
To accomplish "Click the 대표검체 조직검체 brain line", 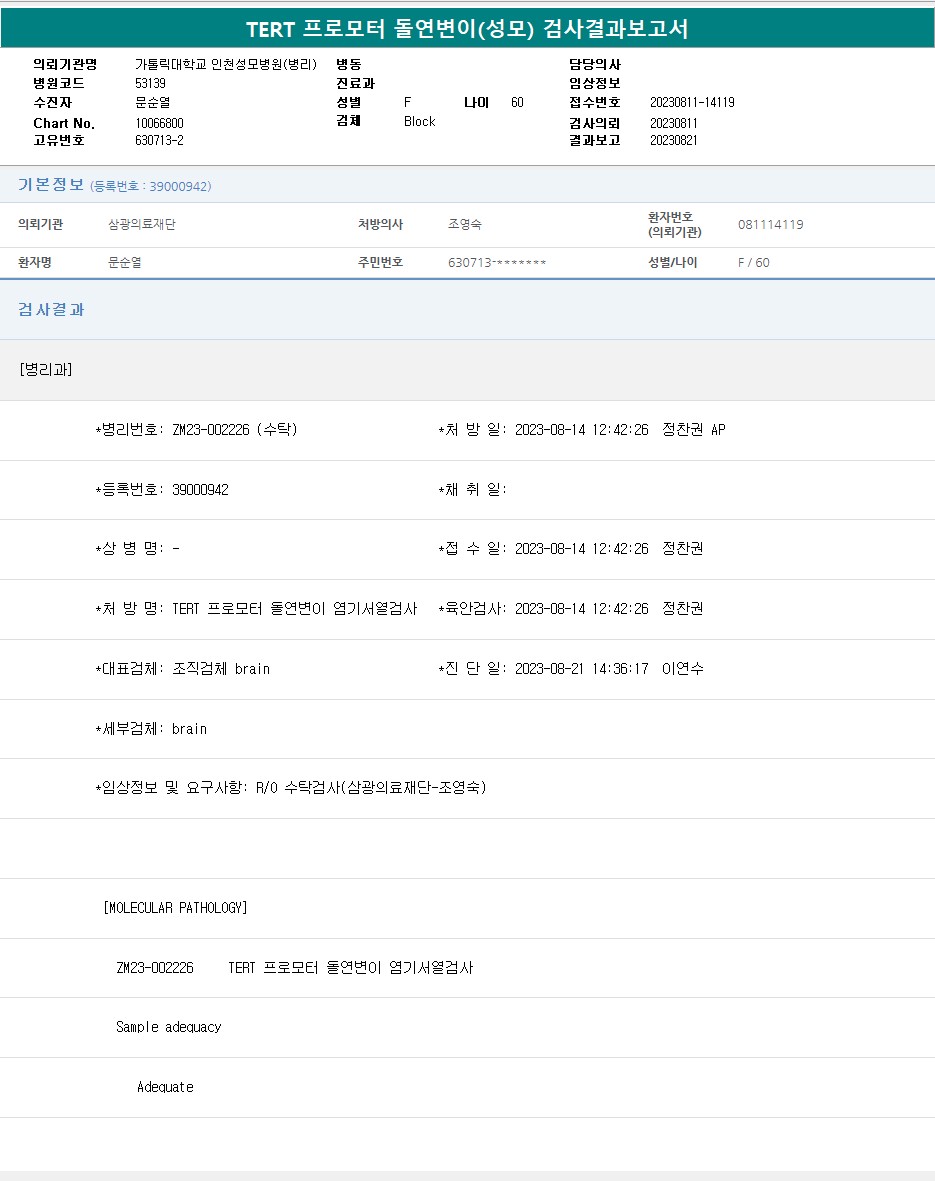I will pos(183,669).
